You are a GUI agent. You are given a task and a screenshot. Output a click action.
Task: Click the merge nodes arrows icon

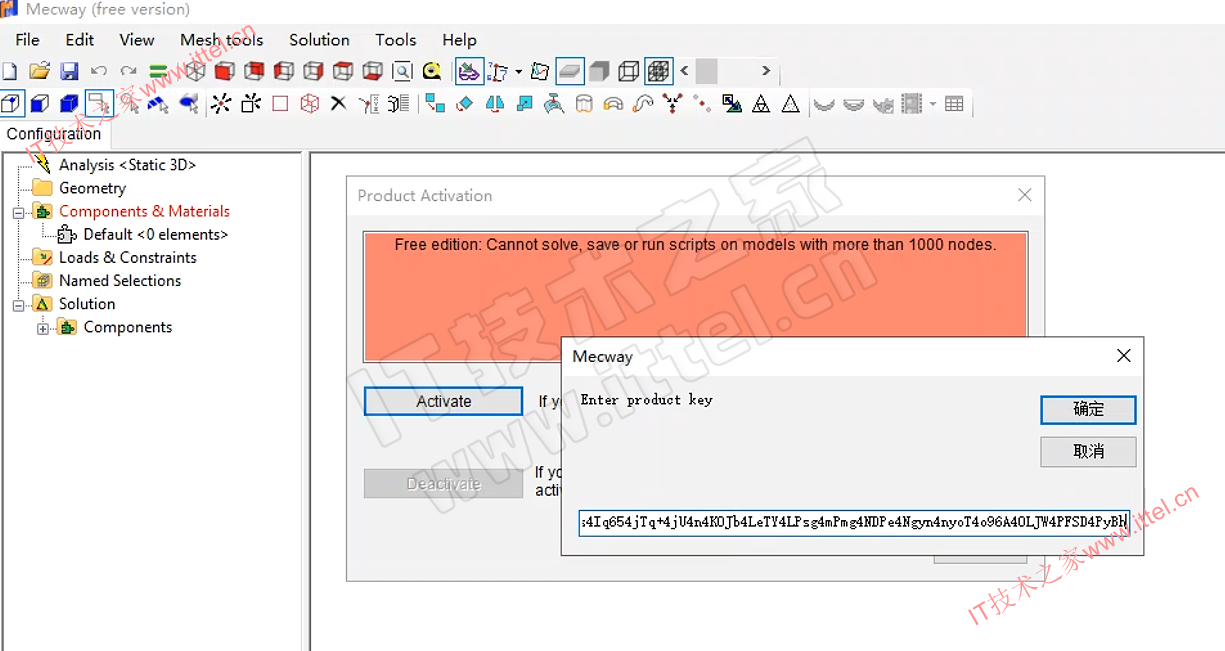[672, 103]
